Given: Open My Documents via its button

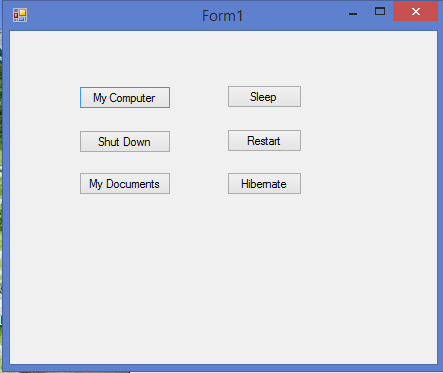Looking at the screenshot, I should [x=125, y=184].
